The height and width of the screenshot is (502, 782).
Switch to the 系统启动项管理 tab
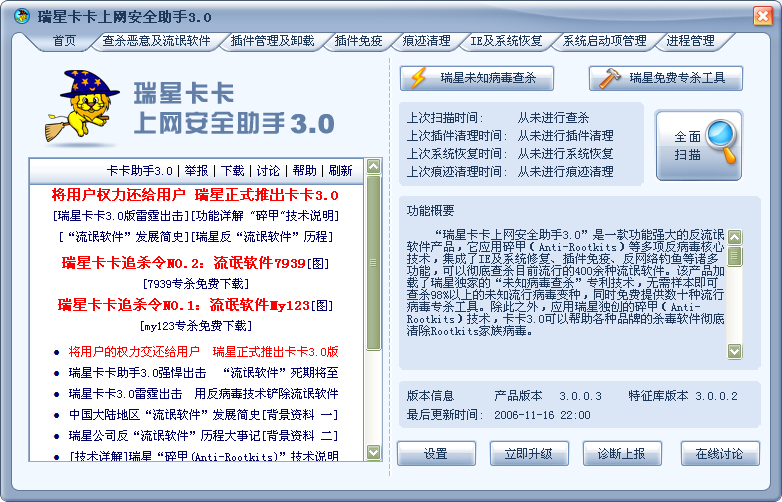click(x=604, y=41)
